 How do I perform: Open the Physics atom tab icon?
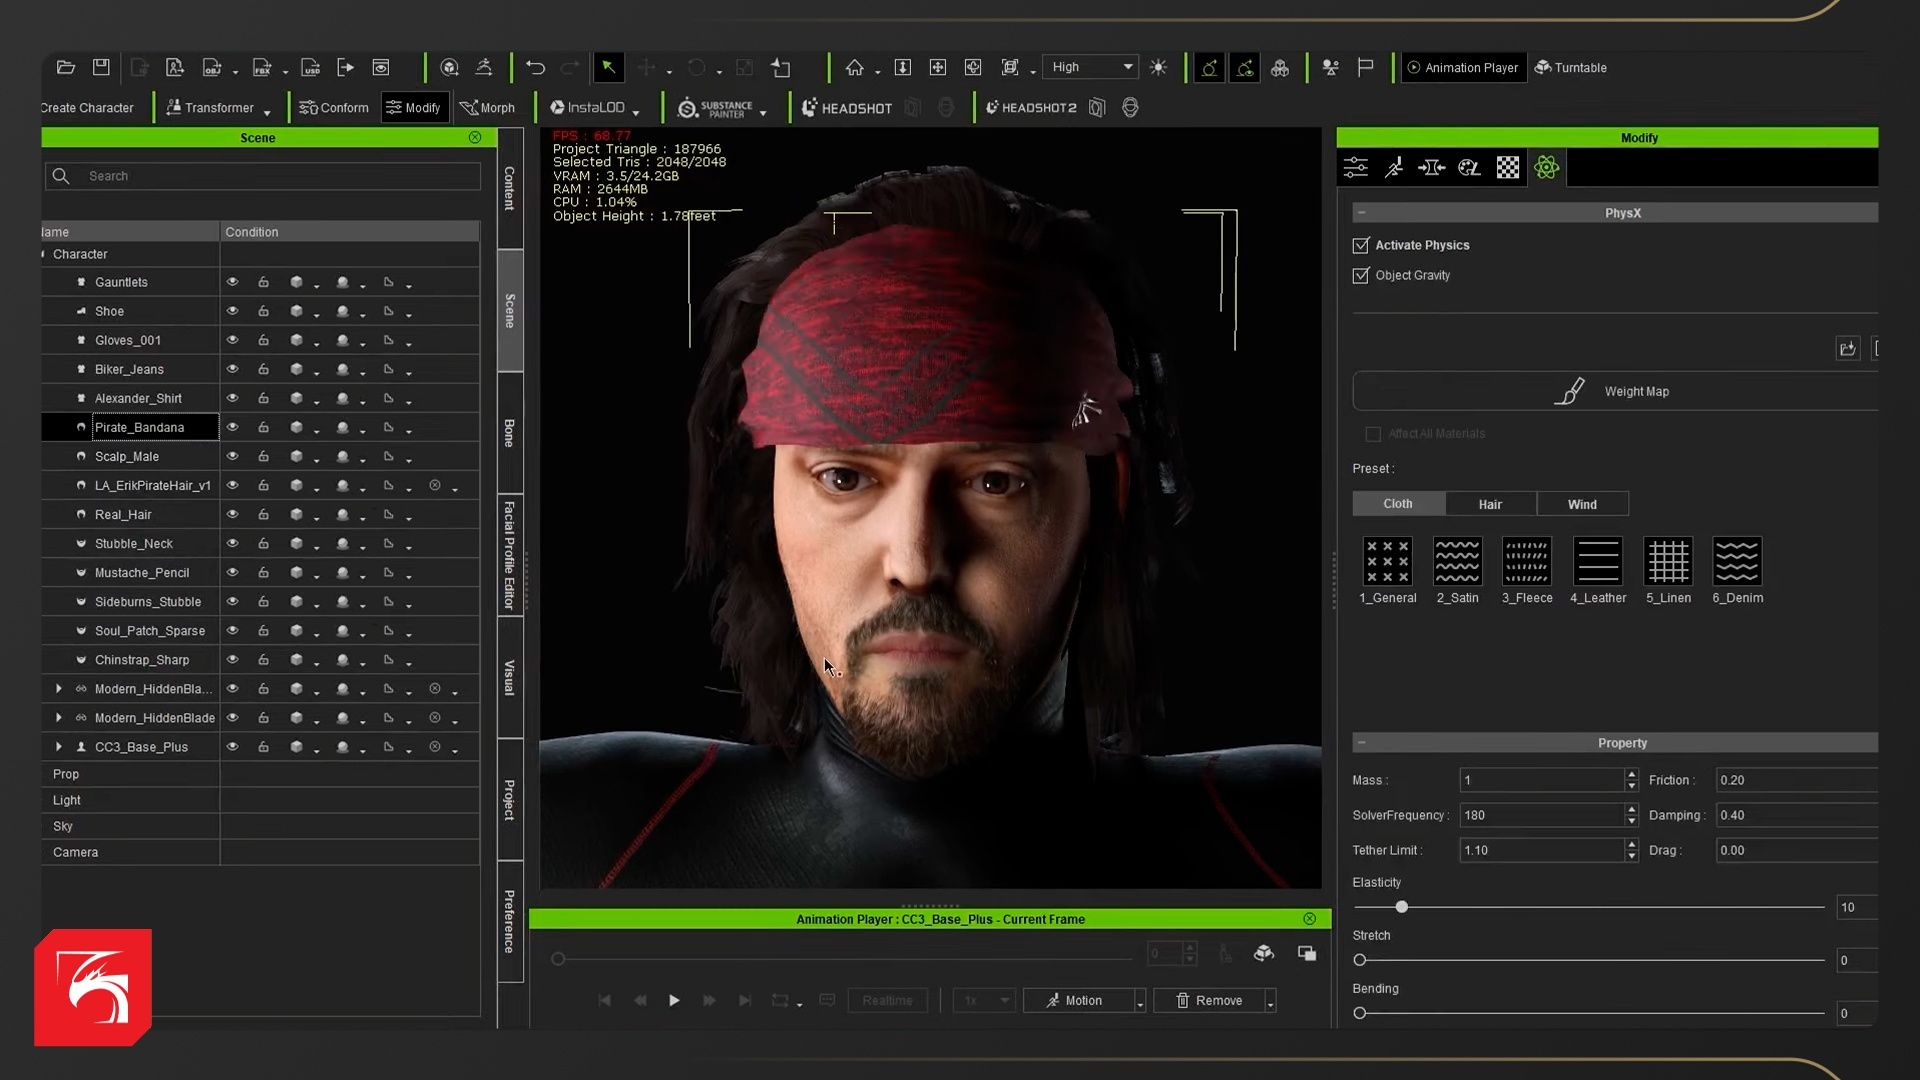tap(1546, 168)
